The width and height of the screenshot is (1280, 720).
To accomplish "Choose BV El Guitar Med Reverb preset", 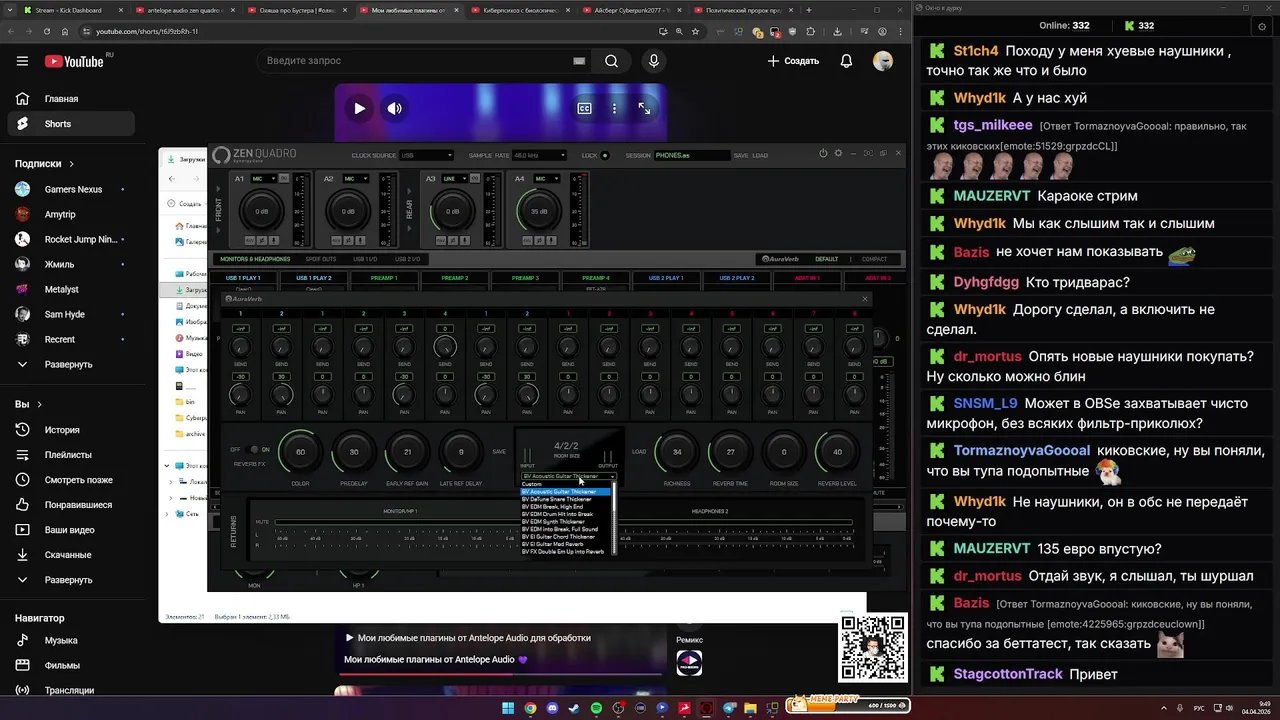I will [565, 544].
